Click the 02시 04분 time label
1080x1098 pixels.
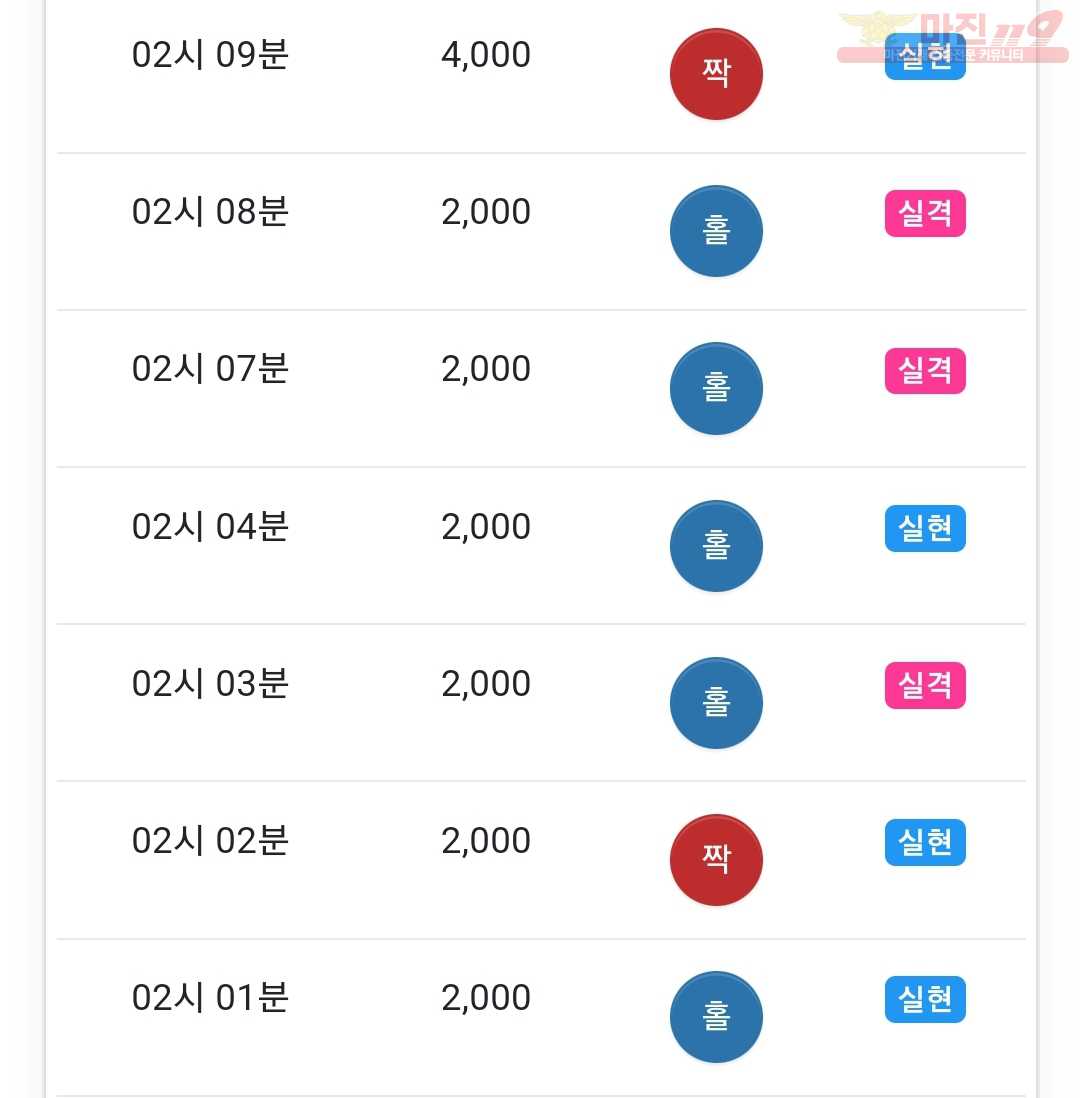pyautogui.click(x=210, y=527)
